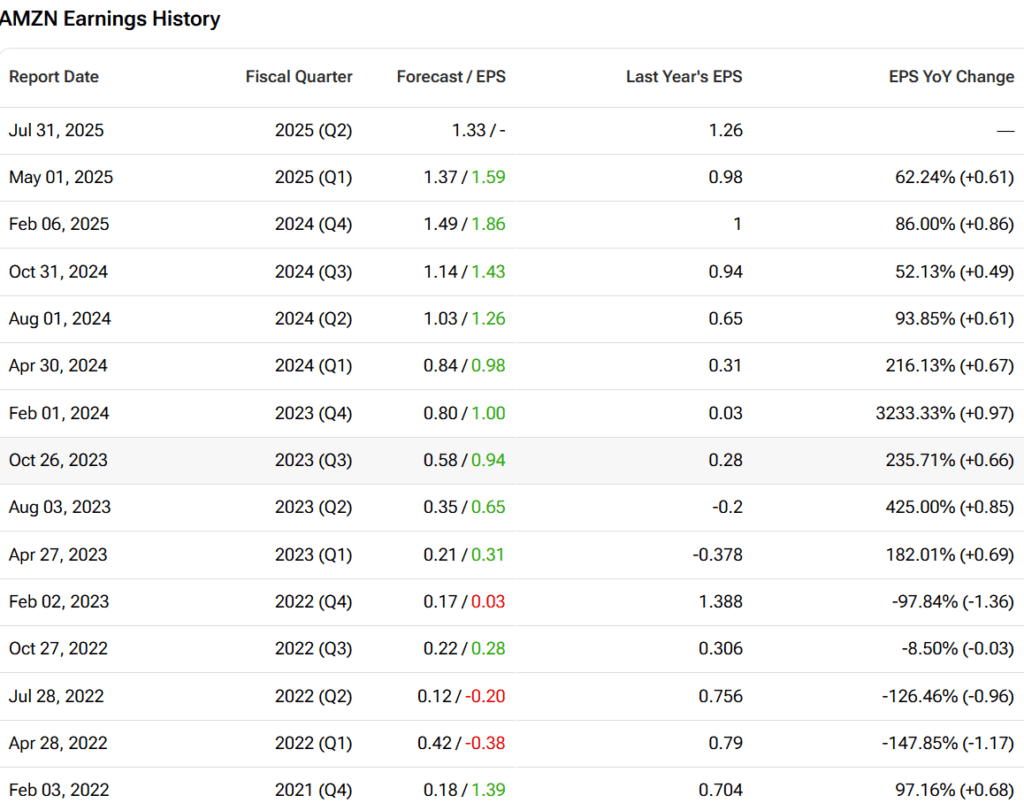Click the '0.42 / -0.38' forecast cell
Viewport: 1024px width, 803px height.
461,744
